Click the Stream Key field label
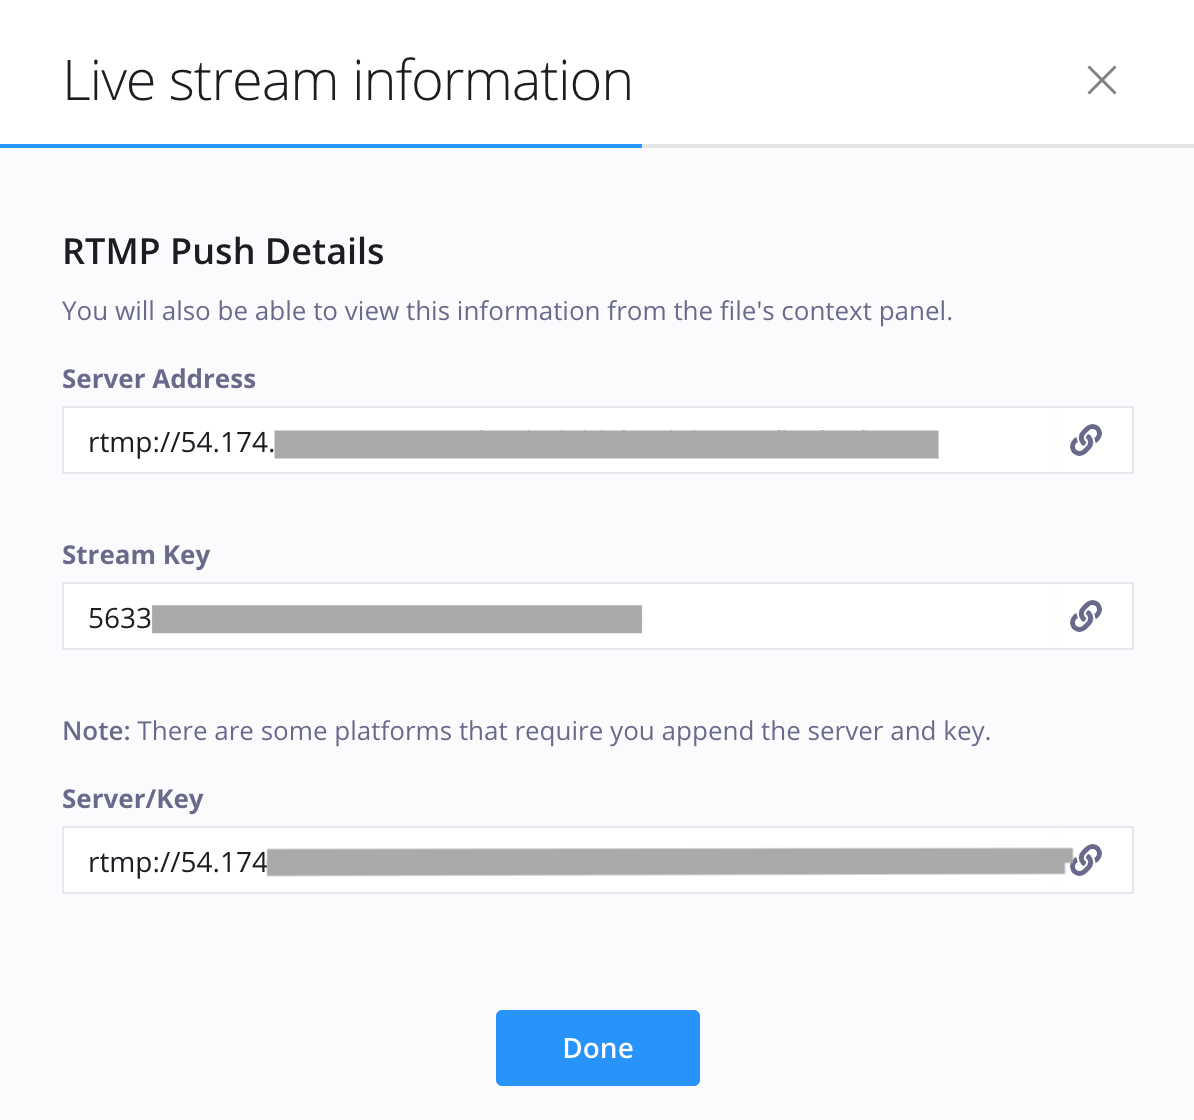Image resolution: width=1194 pixels, height=1120 pixels. [x=136, y=555]
